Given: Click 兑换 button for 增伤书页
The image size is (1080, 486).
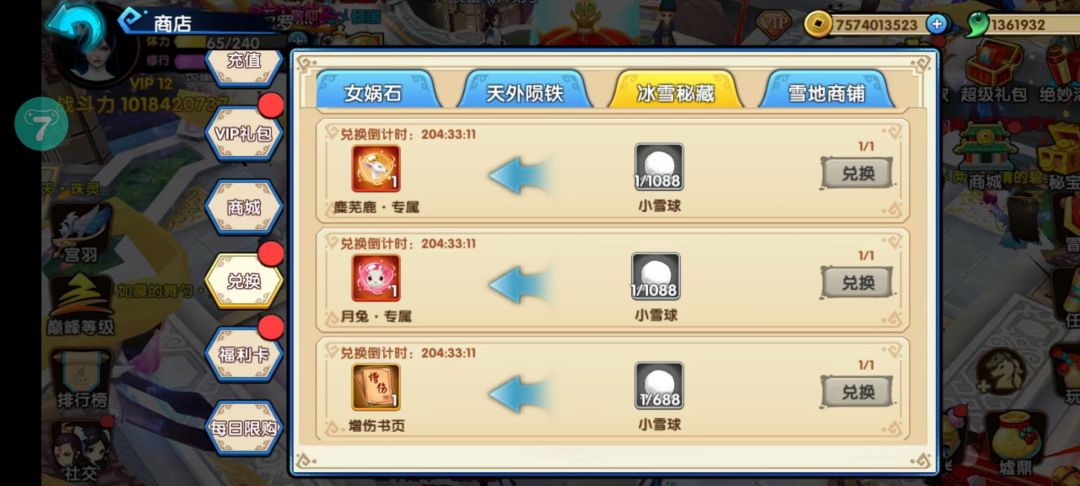Looking at the screenshot, I should [857, 392].
